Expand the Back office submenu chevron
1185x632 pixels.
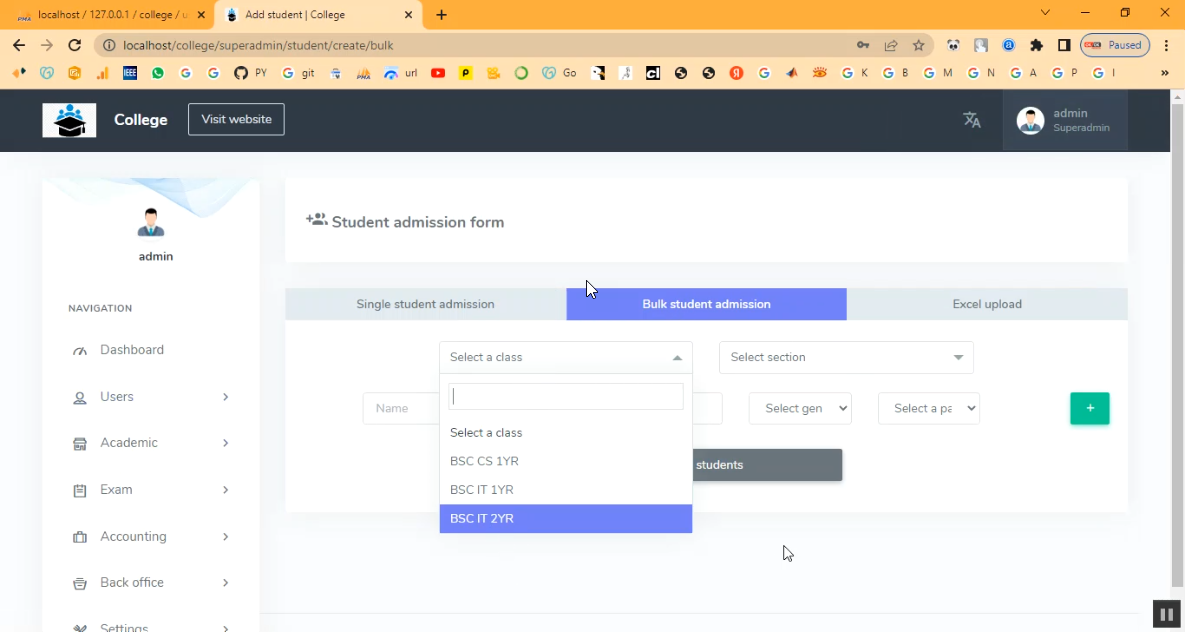click(225, 583)
